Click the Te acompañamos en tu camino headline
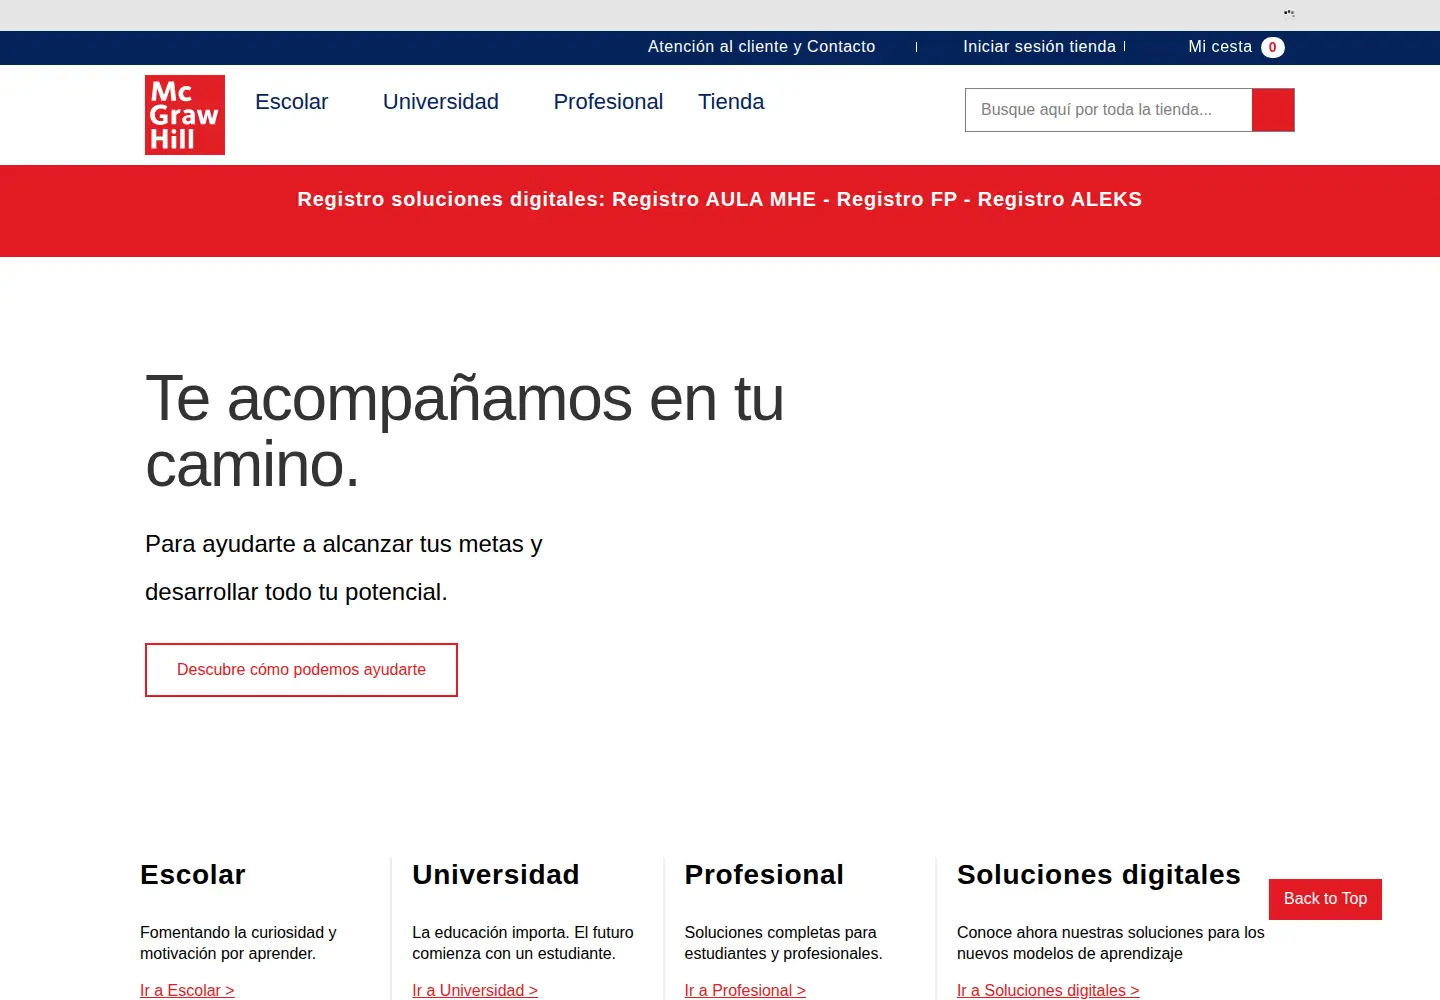Image resolution: width=1440 pixels, height=1000 pixels. [x=465, y=431]
